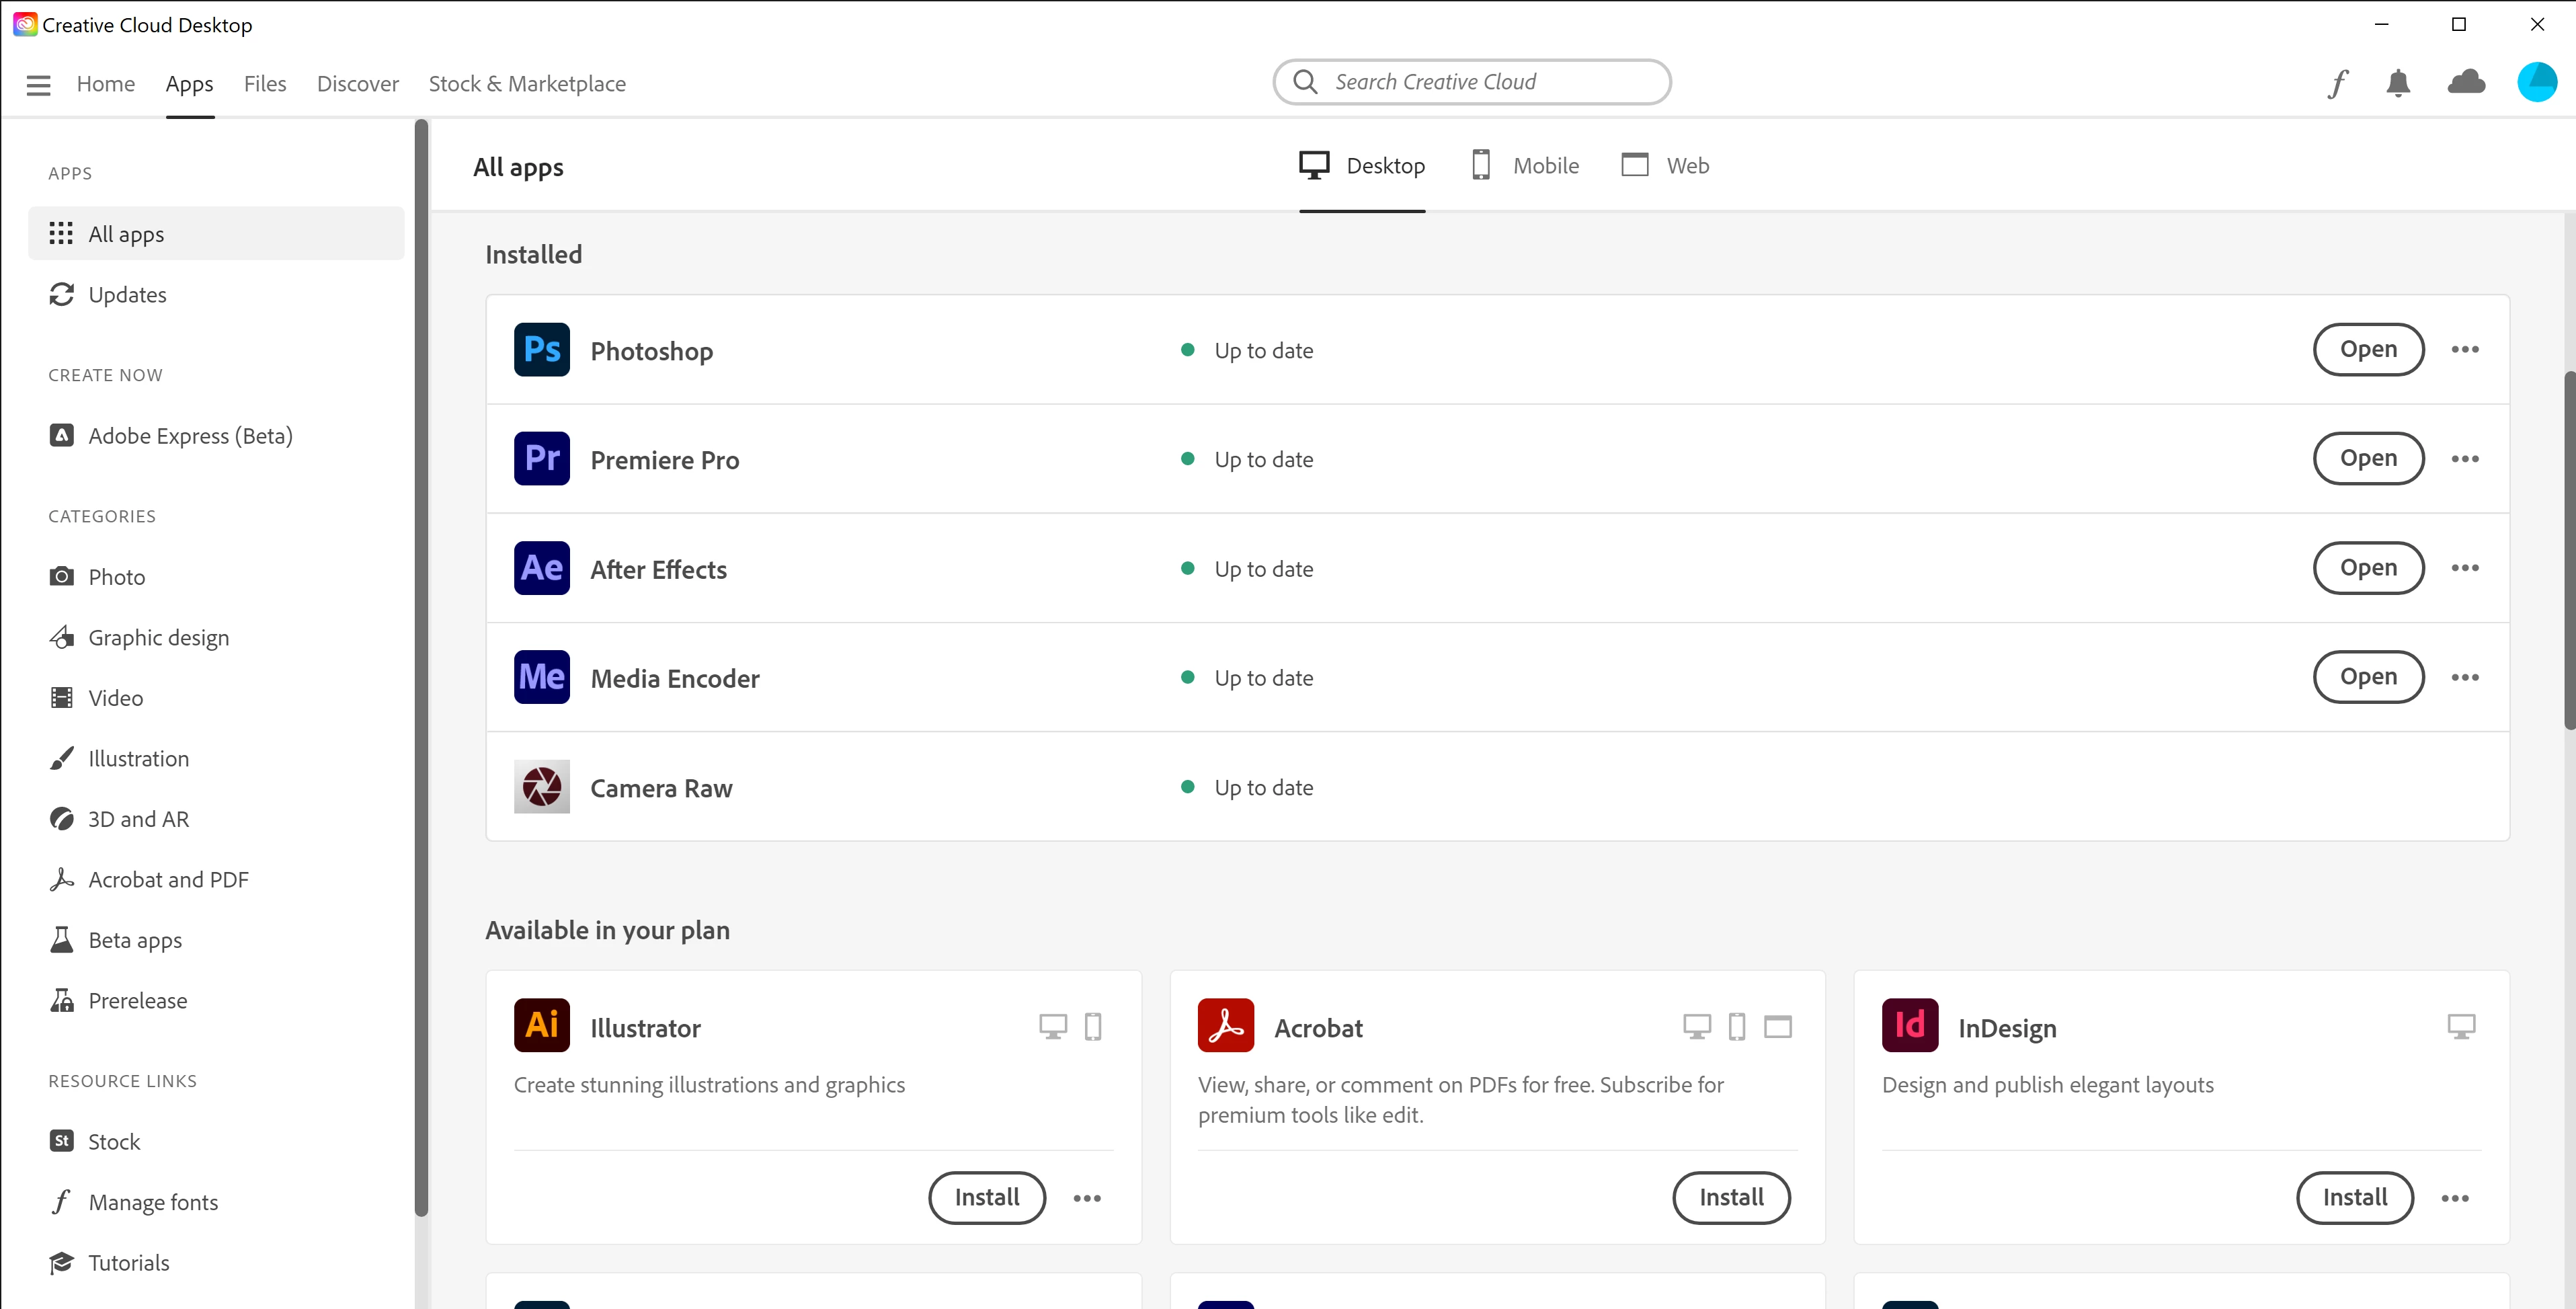This screenshot has width=2576, height=1309.
Task: Expand more options for Illustrator card
Action: click(1086, 1198)
